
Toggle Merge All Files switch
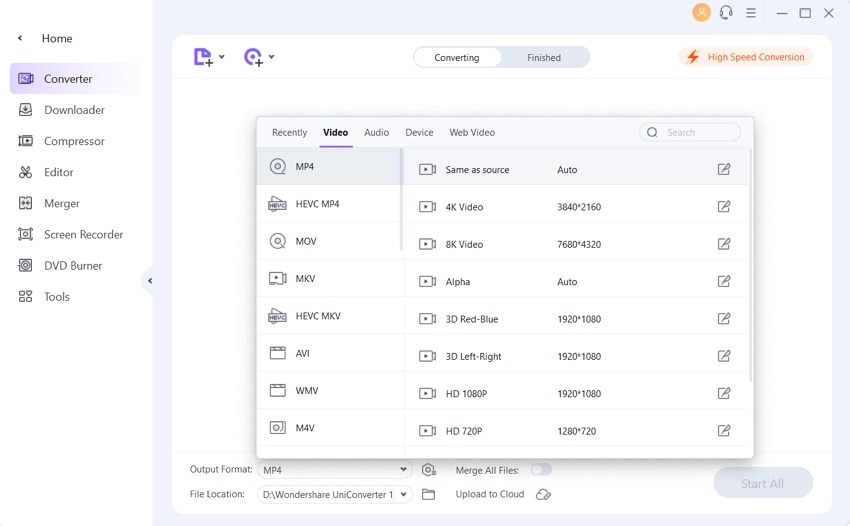click(541, 470)
